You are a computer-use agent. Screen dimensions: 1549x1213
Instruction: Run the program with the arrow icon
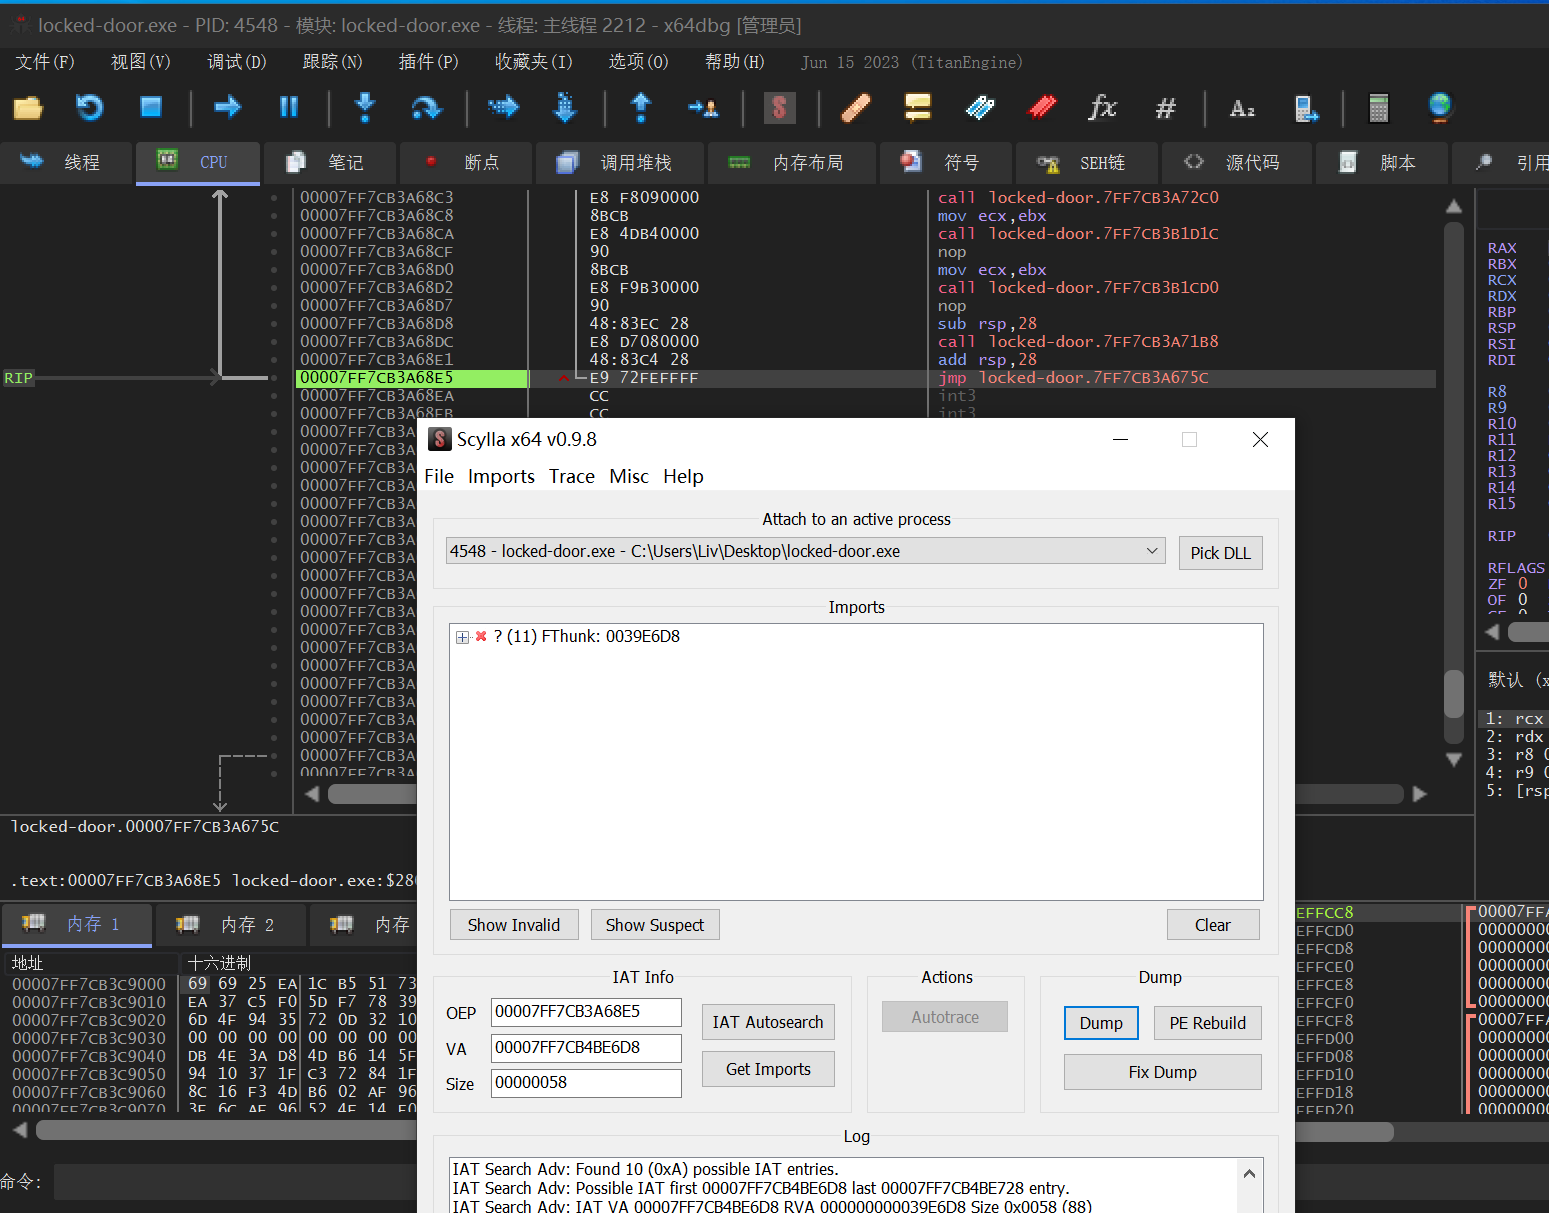pos(228,107)
